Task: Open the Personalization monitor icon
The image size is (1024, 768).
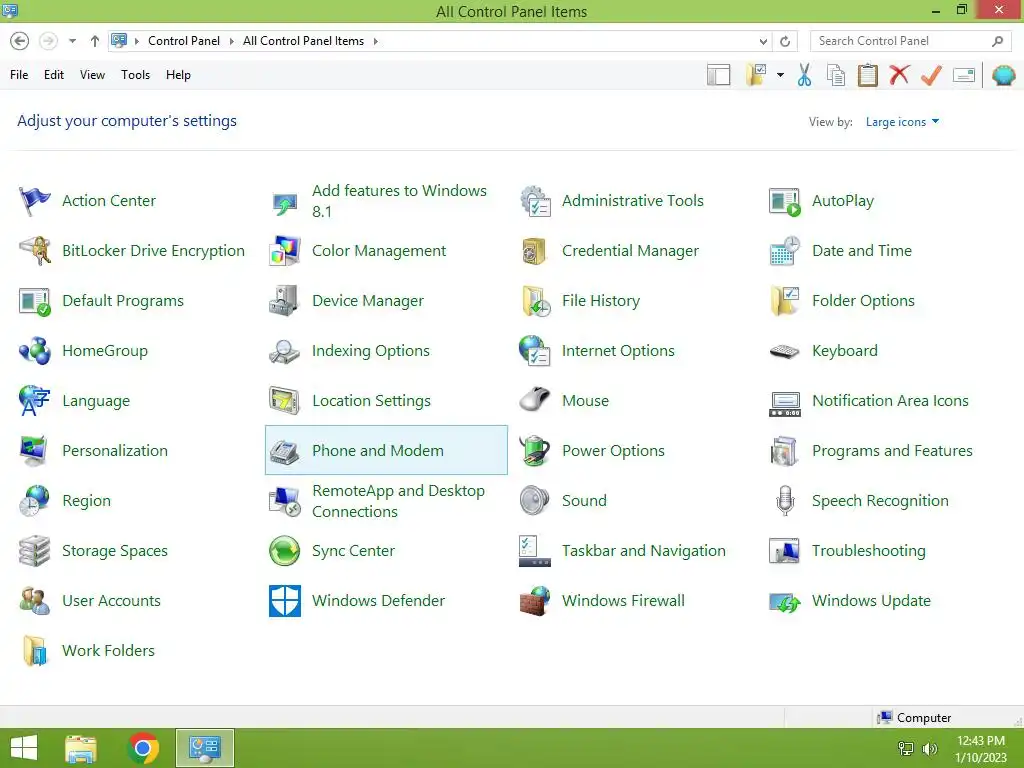Action: 35,451
